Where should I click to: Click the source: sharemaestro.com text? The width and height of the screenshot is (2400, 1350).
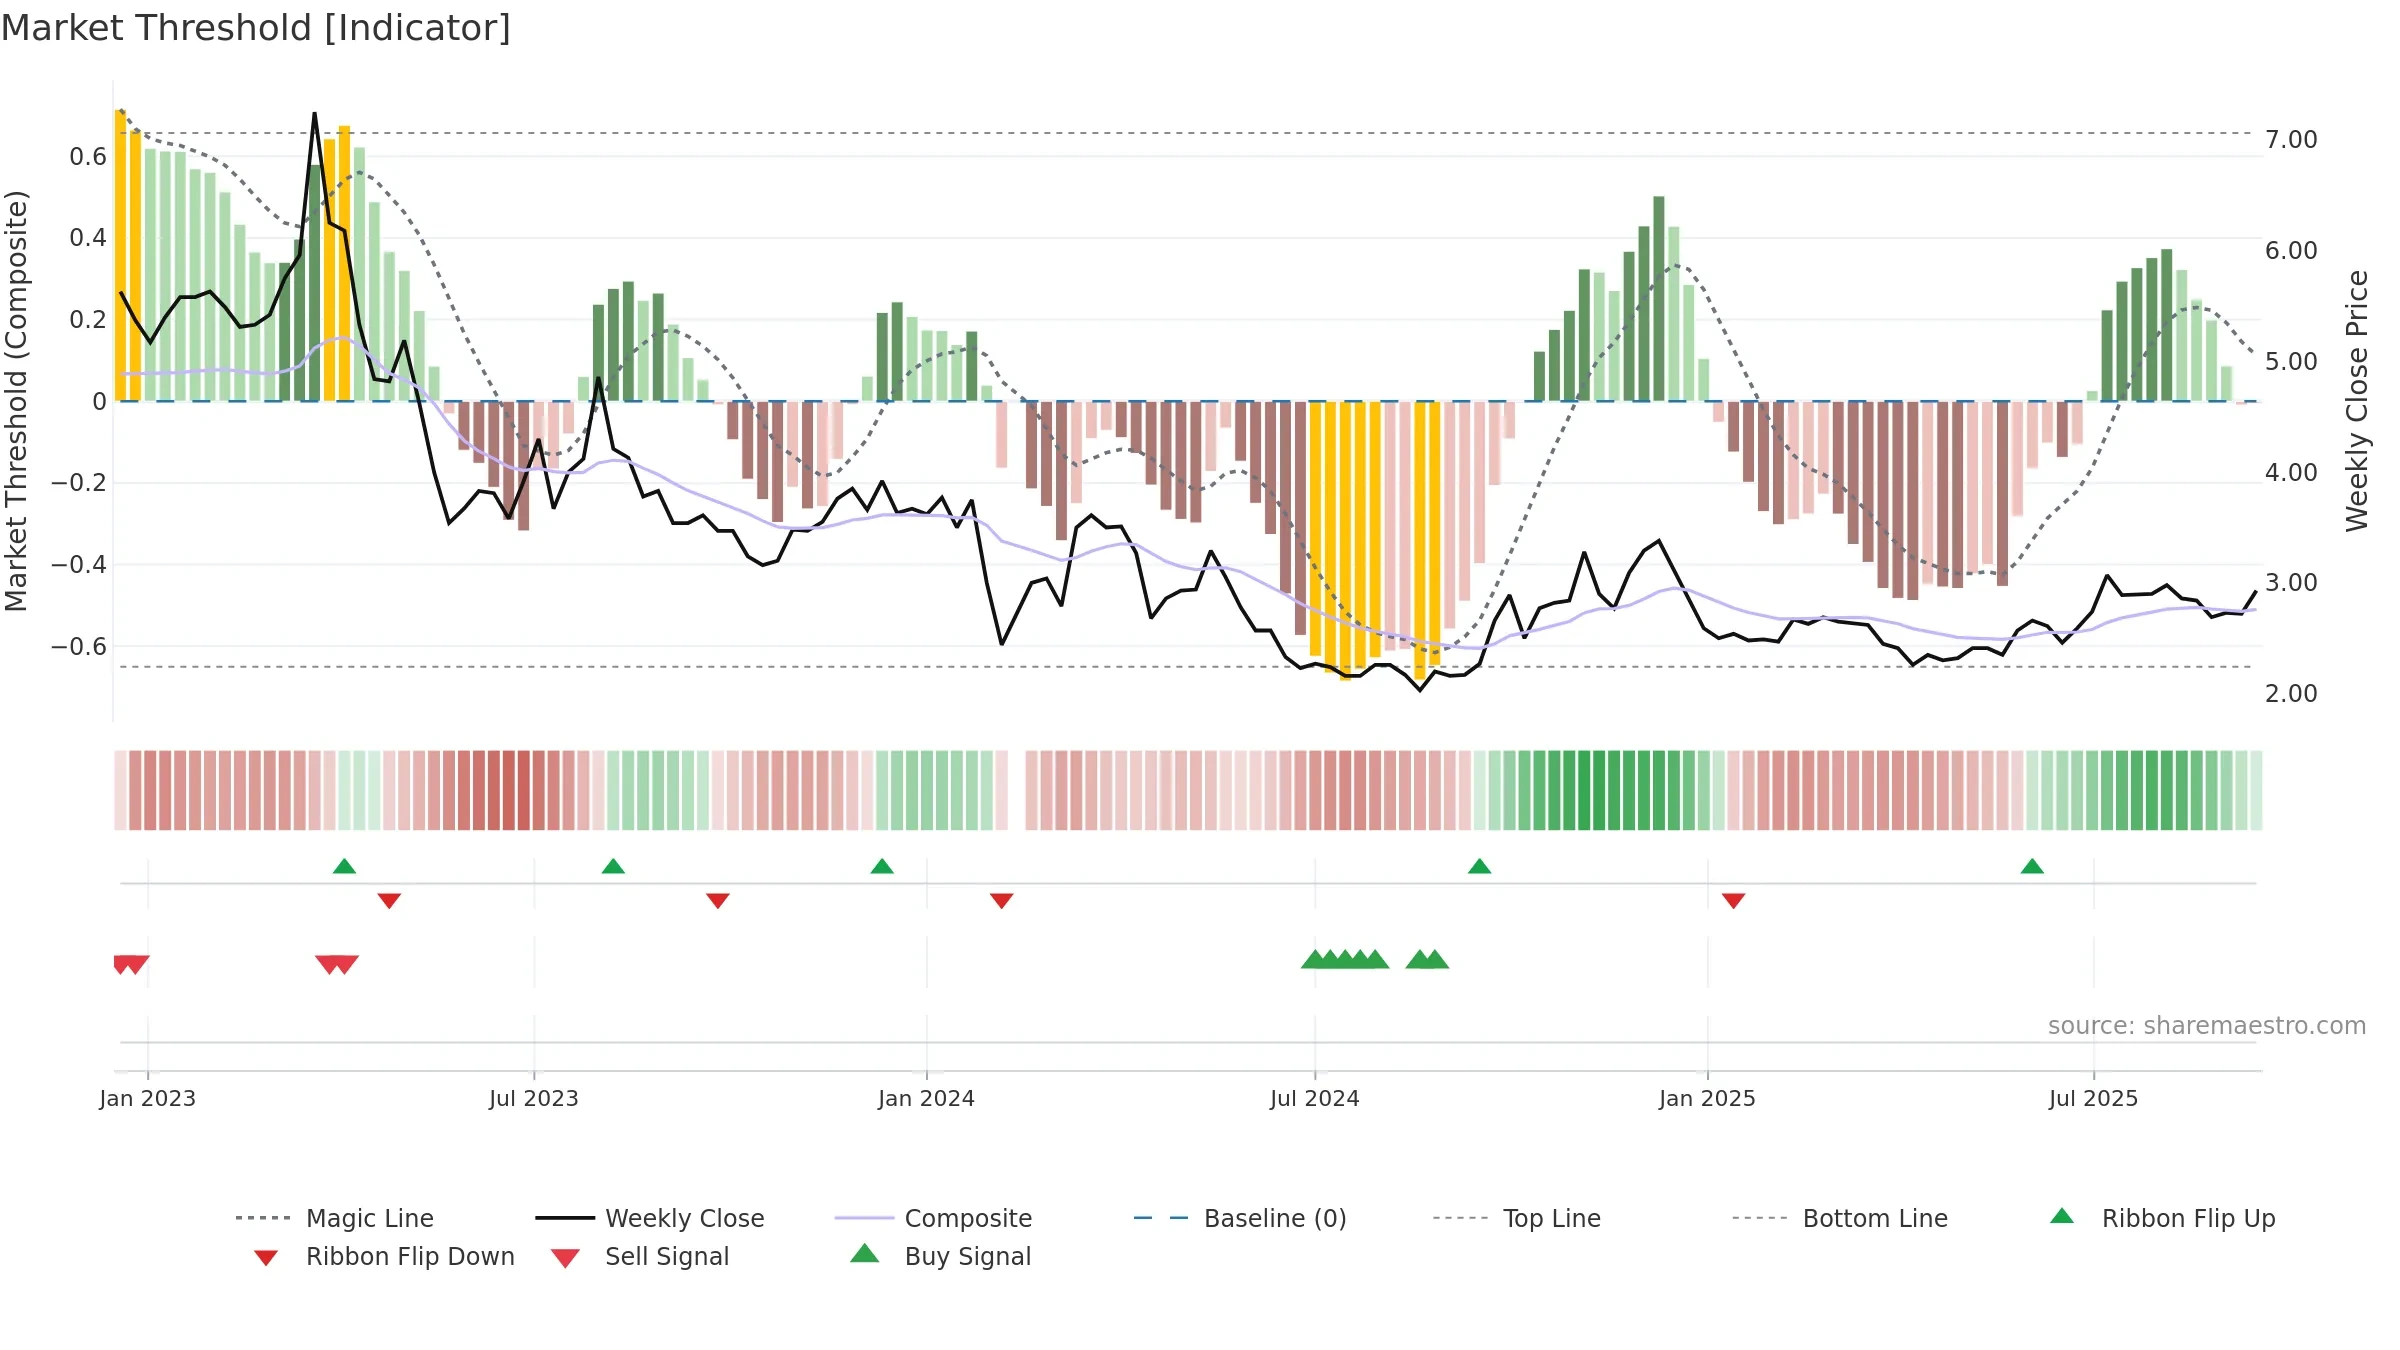2206,1025
